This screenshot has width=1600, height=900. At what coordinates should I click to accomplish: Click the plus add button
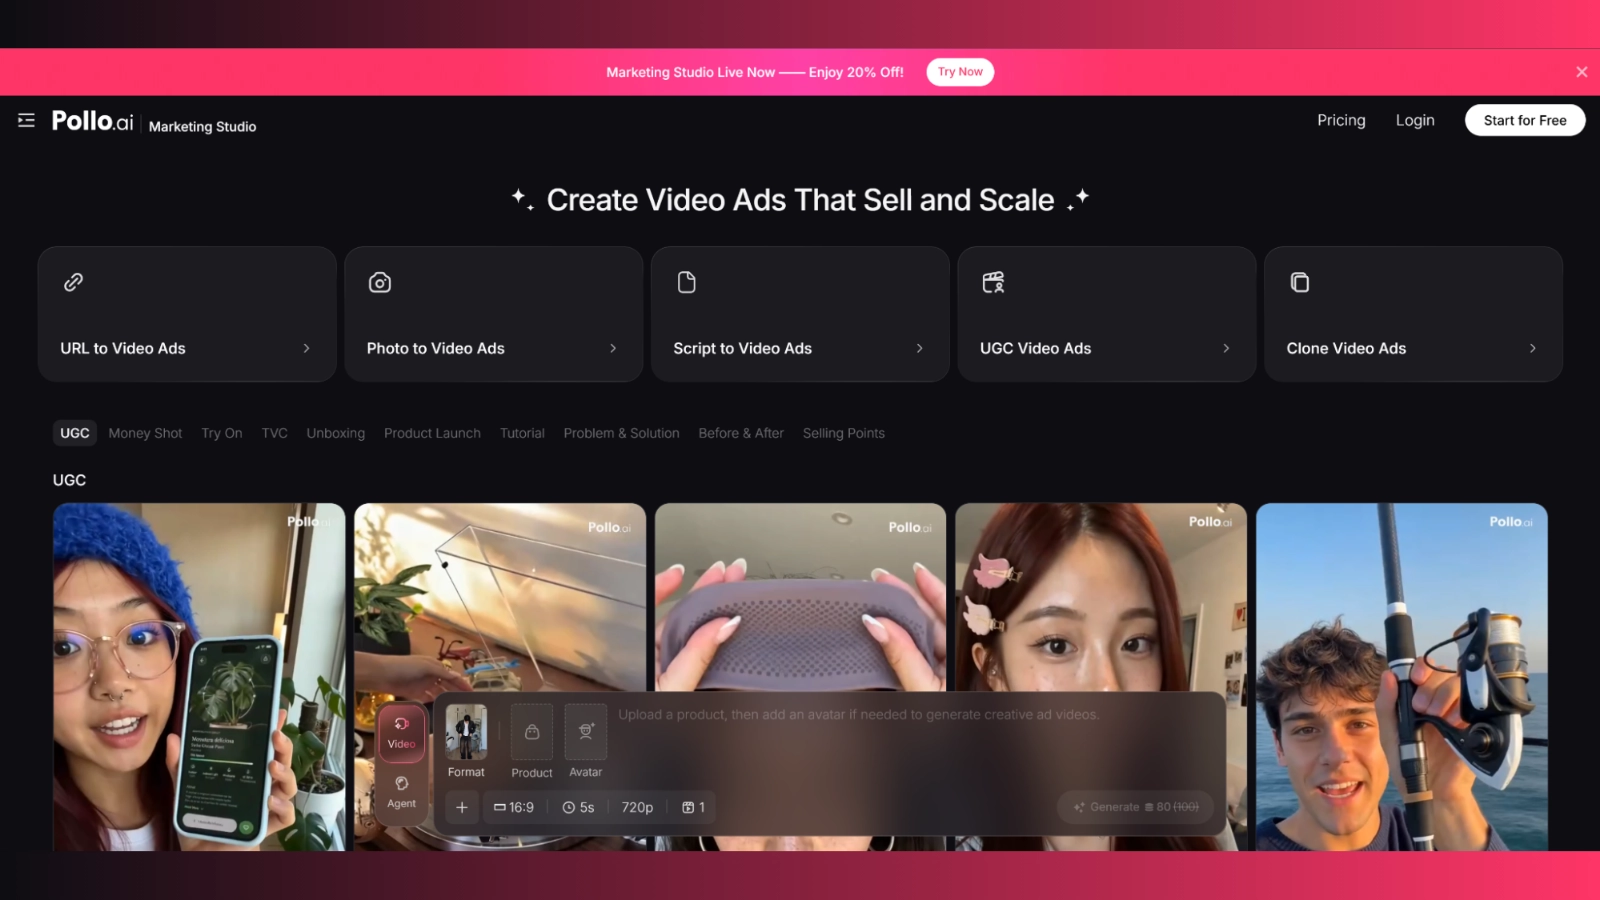(x=462, y=807)
